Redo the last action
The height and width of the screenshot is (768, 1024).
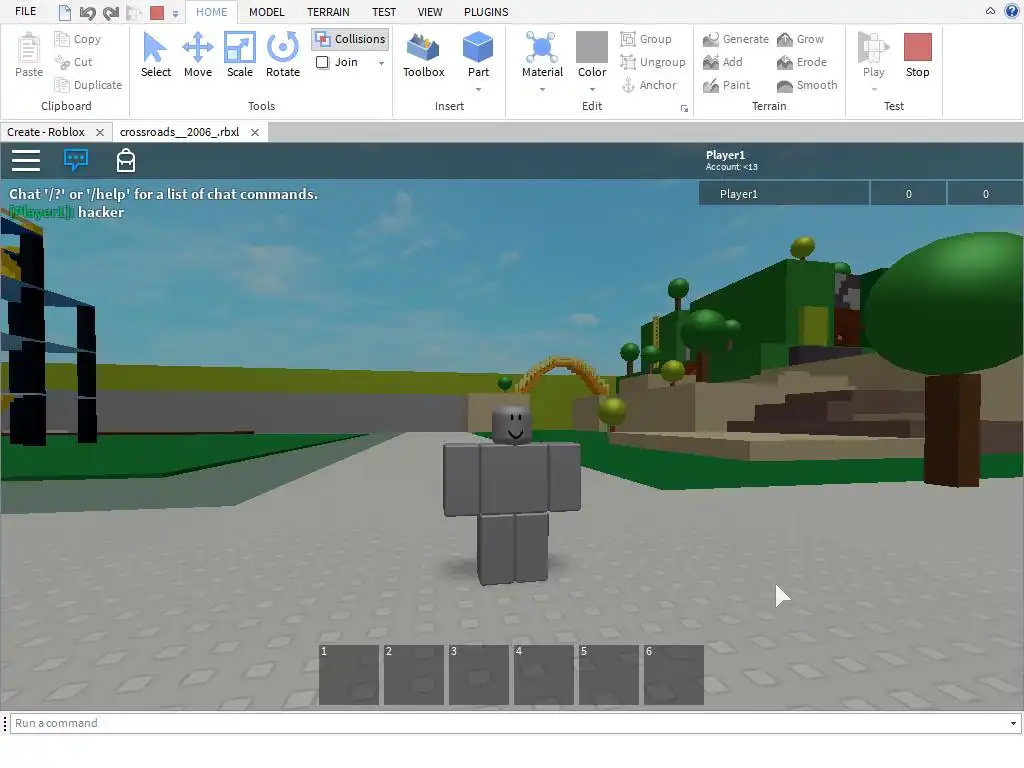[x=111, y=12]
